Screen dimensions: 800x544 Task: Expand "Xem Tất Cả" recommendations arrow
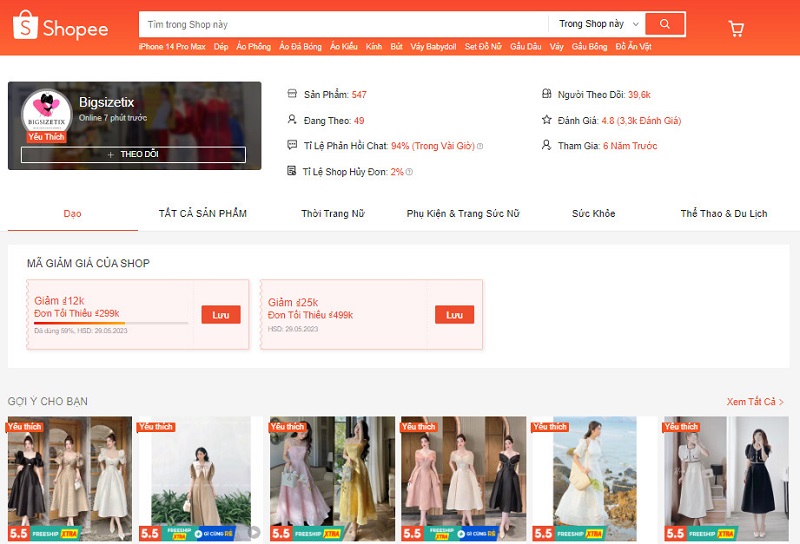(x=781, y=402)
